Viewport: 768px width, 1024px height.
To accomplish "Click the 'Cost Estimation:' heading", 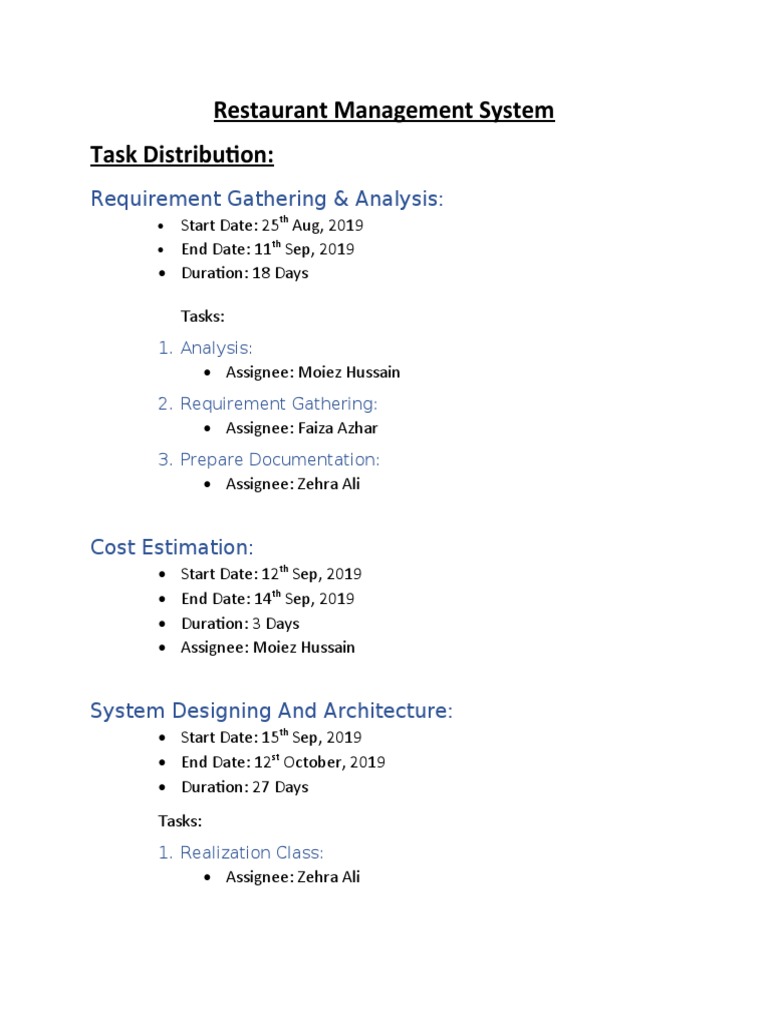I will [x=172, y=547].
